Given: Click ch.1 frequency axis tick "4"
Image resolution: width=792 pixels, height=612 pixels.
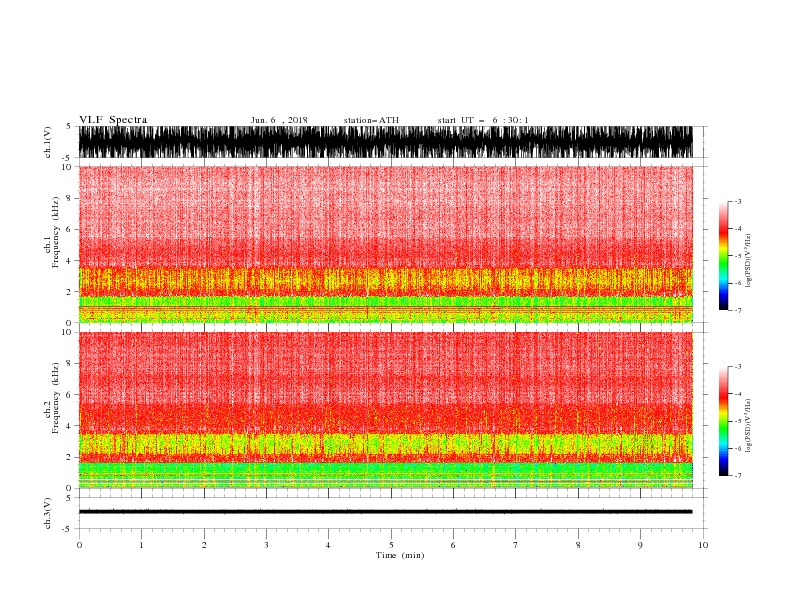Looking at the screenshot, I should point(69,261).
